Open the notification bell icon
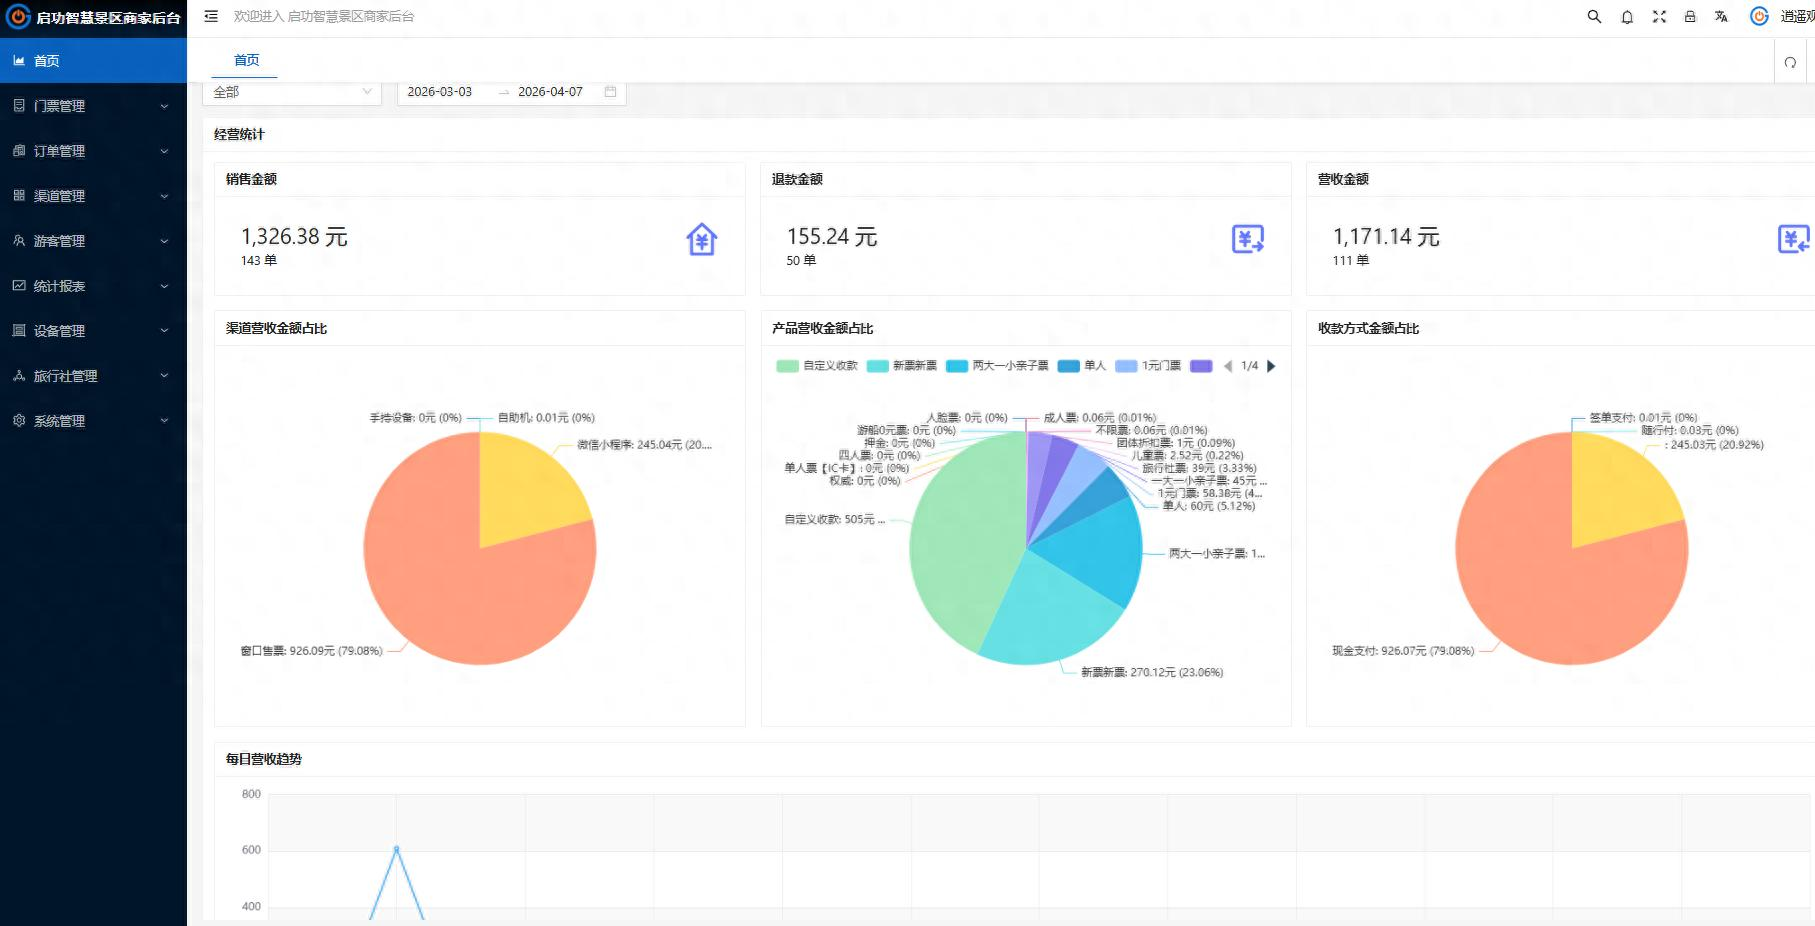The height and width of the screenshot is (926, 1815). tap(1627, 16)
